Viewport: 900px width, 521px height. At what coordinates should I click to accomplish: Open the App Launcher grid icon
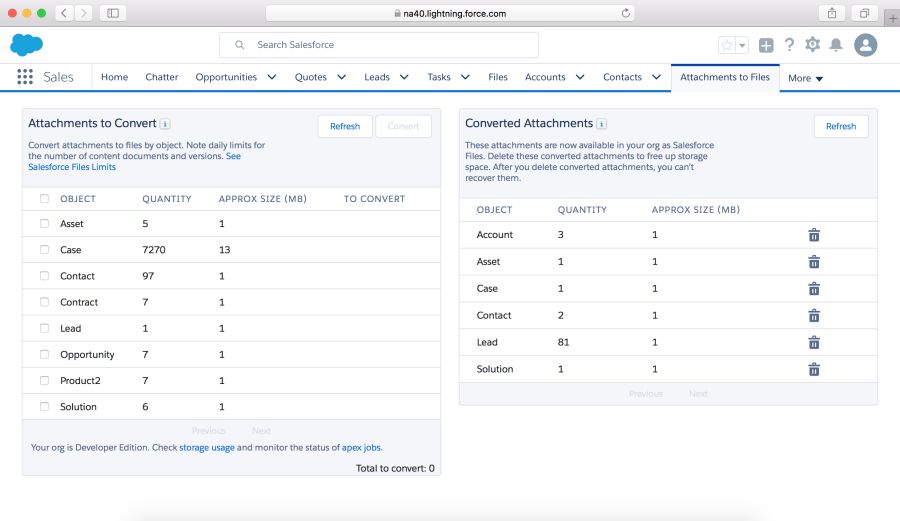25,77
